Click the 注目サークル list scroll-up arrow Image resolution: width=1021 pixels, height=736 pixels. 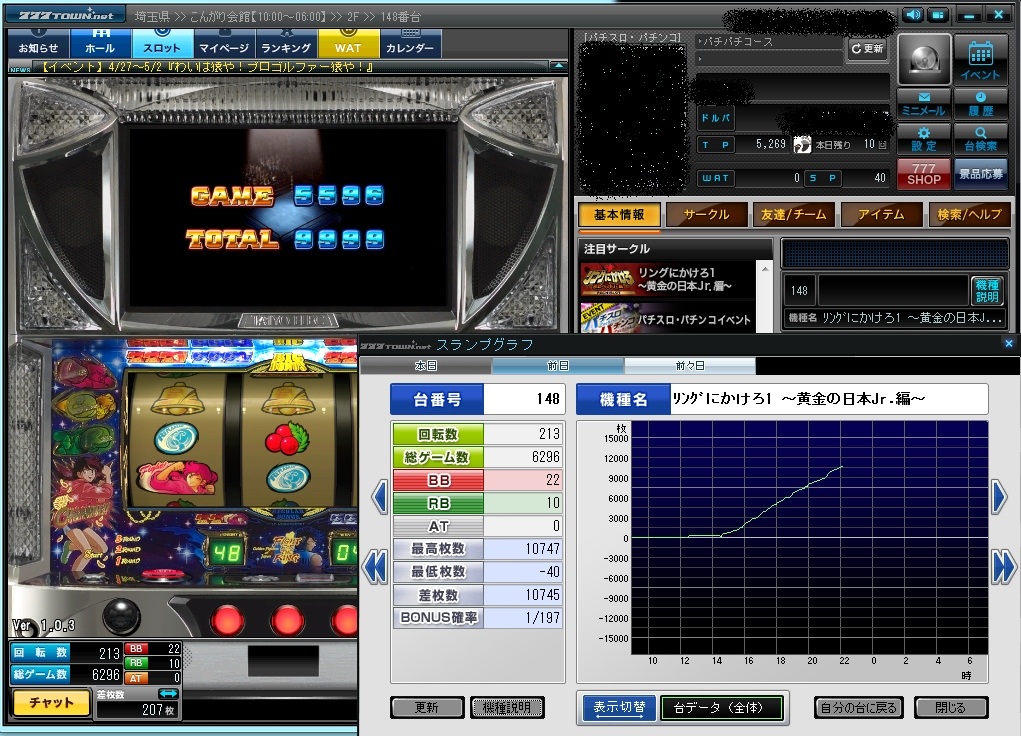(765, 268)
